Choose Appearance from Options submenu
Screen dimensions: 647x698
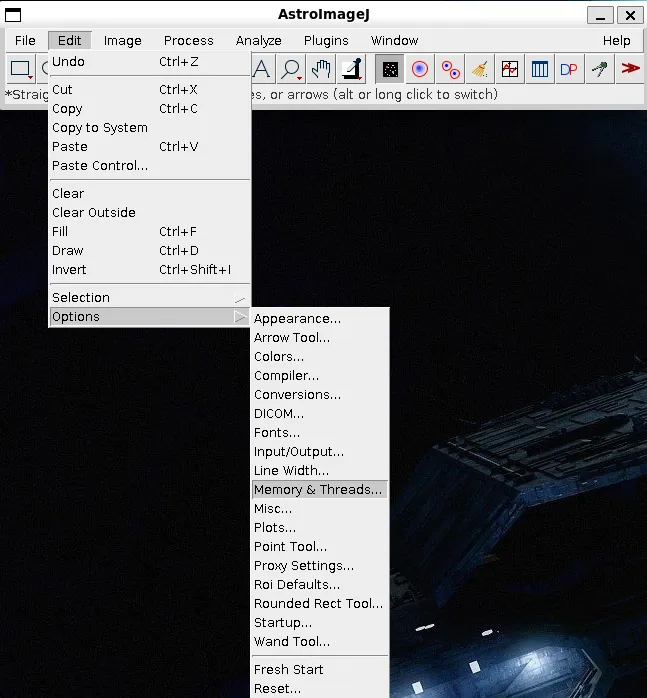(x=297, y=319)
